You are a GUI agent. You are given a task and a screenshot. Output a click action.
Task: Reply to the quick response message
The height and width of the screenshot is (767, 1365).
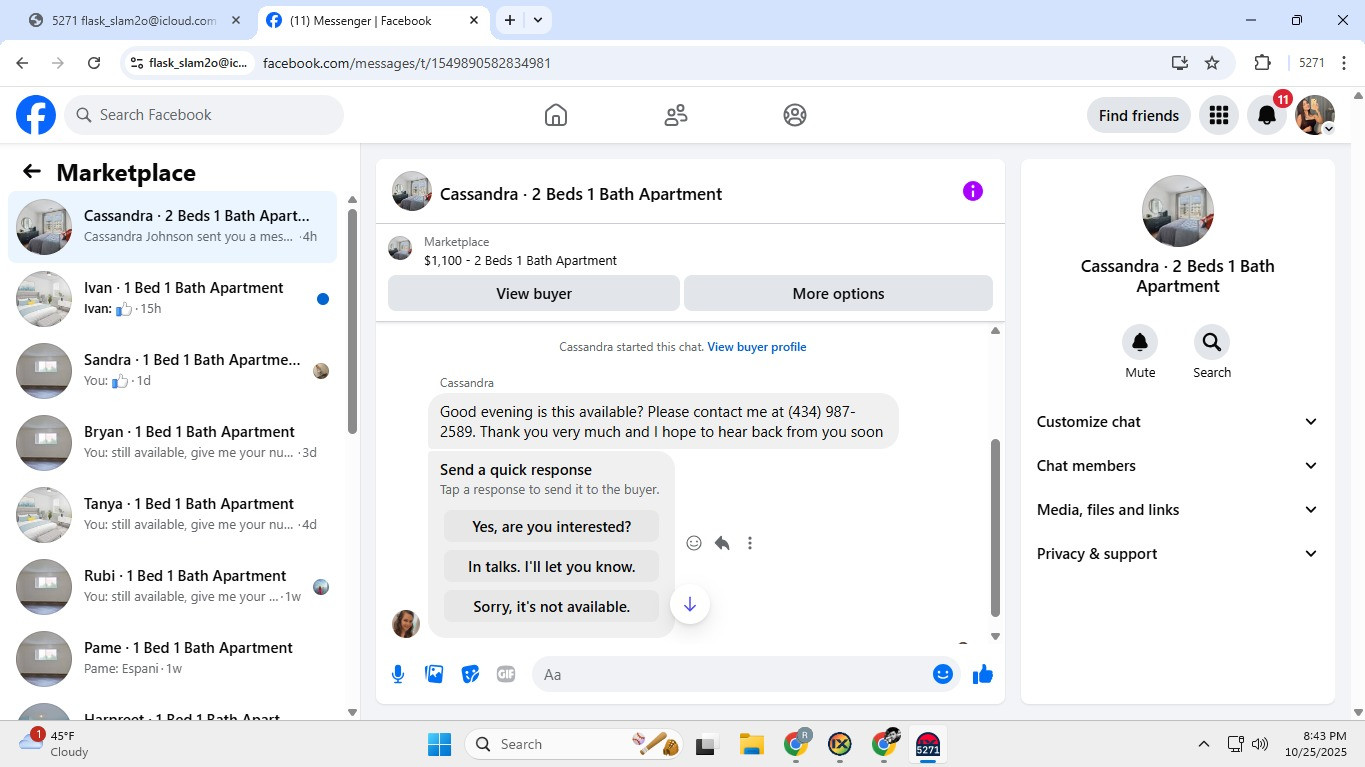(722, 543)
